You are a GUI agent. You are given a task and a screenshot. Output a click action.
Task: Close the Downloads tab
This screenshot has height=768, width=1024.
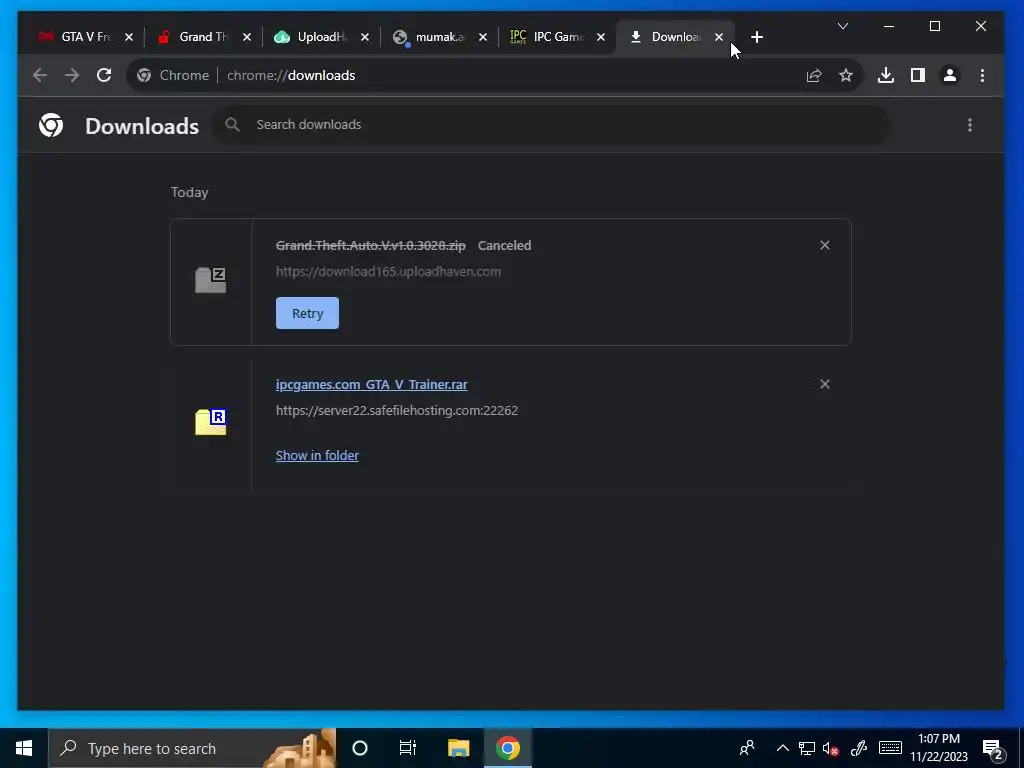pos(719,37)
